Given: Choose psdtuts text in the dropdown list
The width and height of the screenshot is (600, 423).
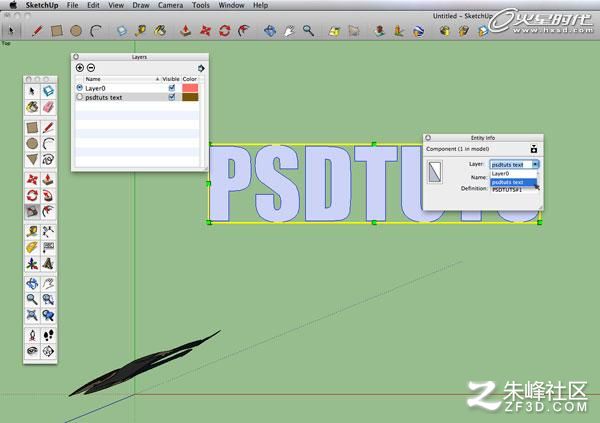Looking at the screenshot, I should (x=514, y=182).
